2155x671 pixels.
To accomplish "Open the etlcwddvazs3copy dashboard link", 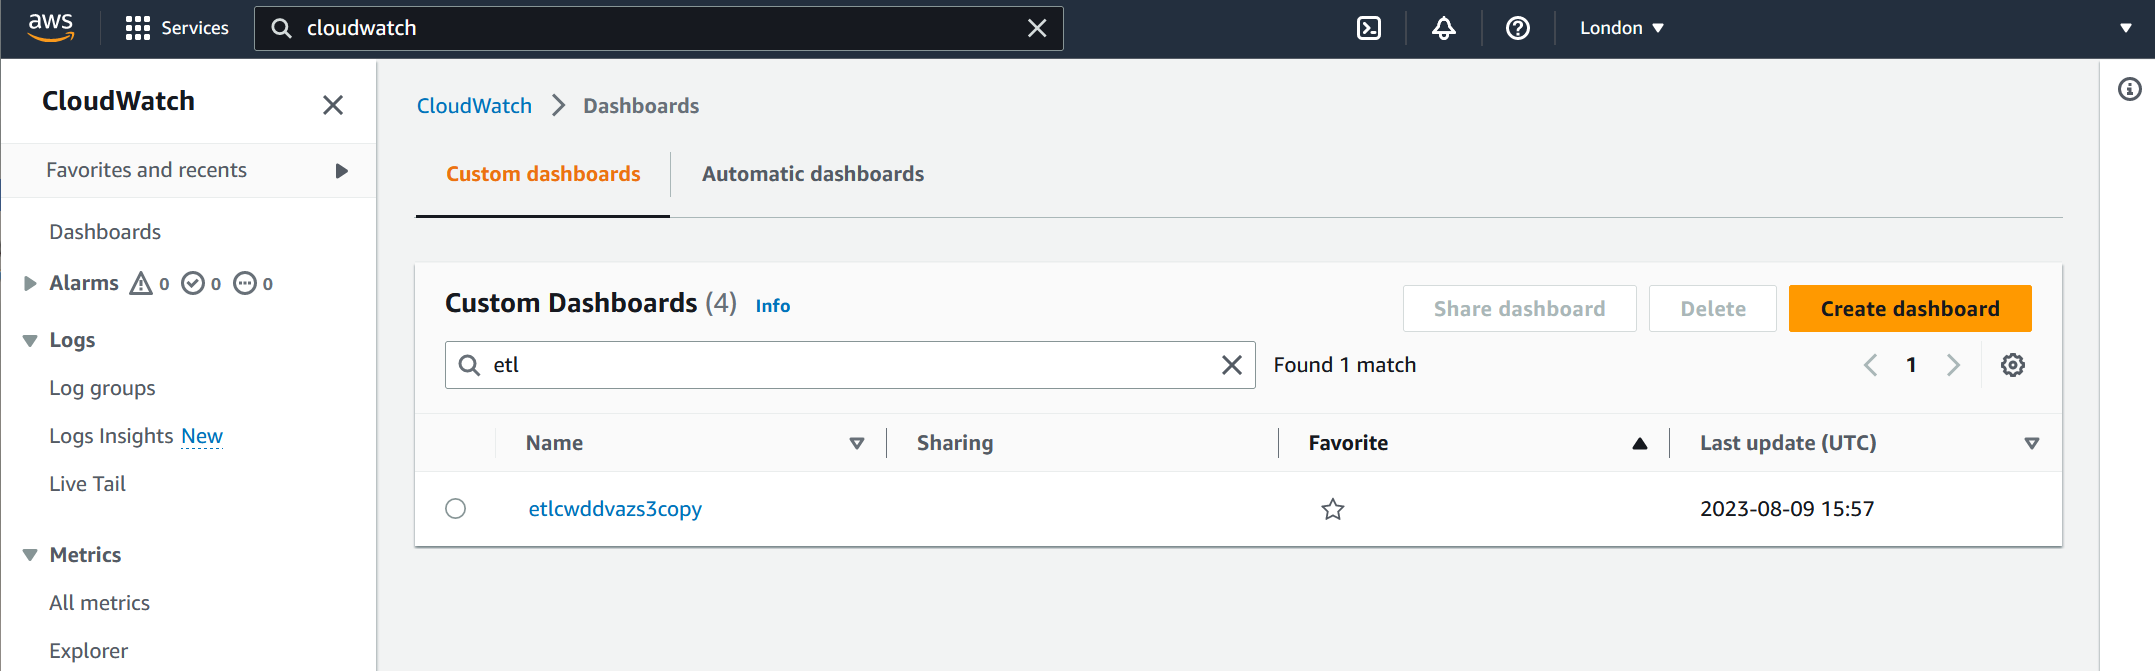I will 615,509.
